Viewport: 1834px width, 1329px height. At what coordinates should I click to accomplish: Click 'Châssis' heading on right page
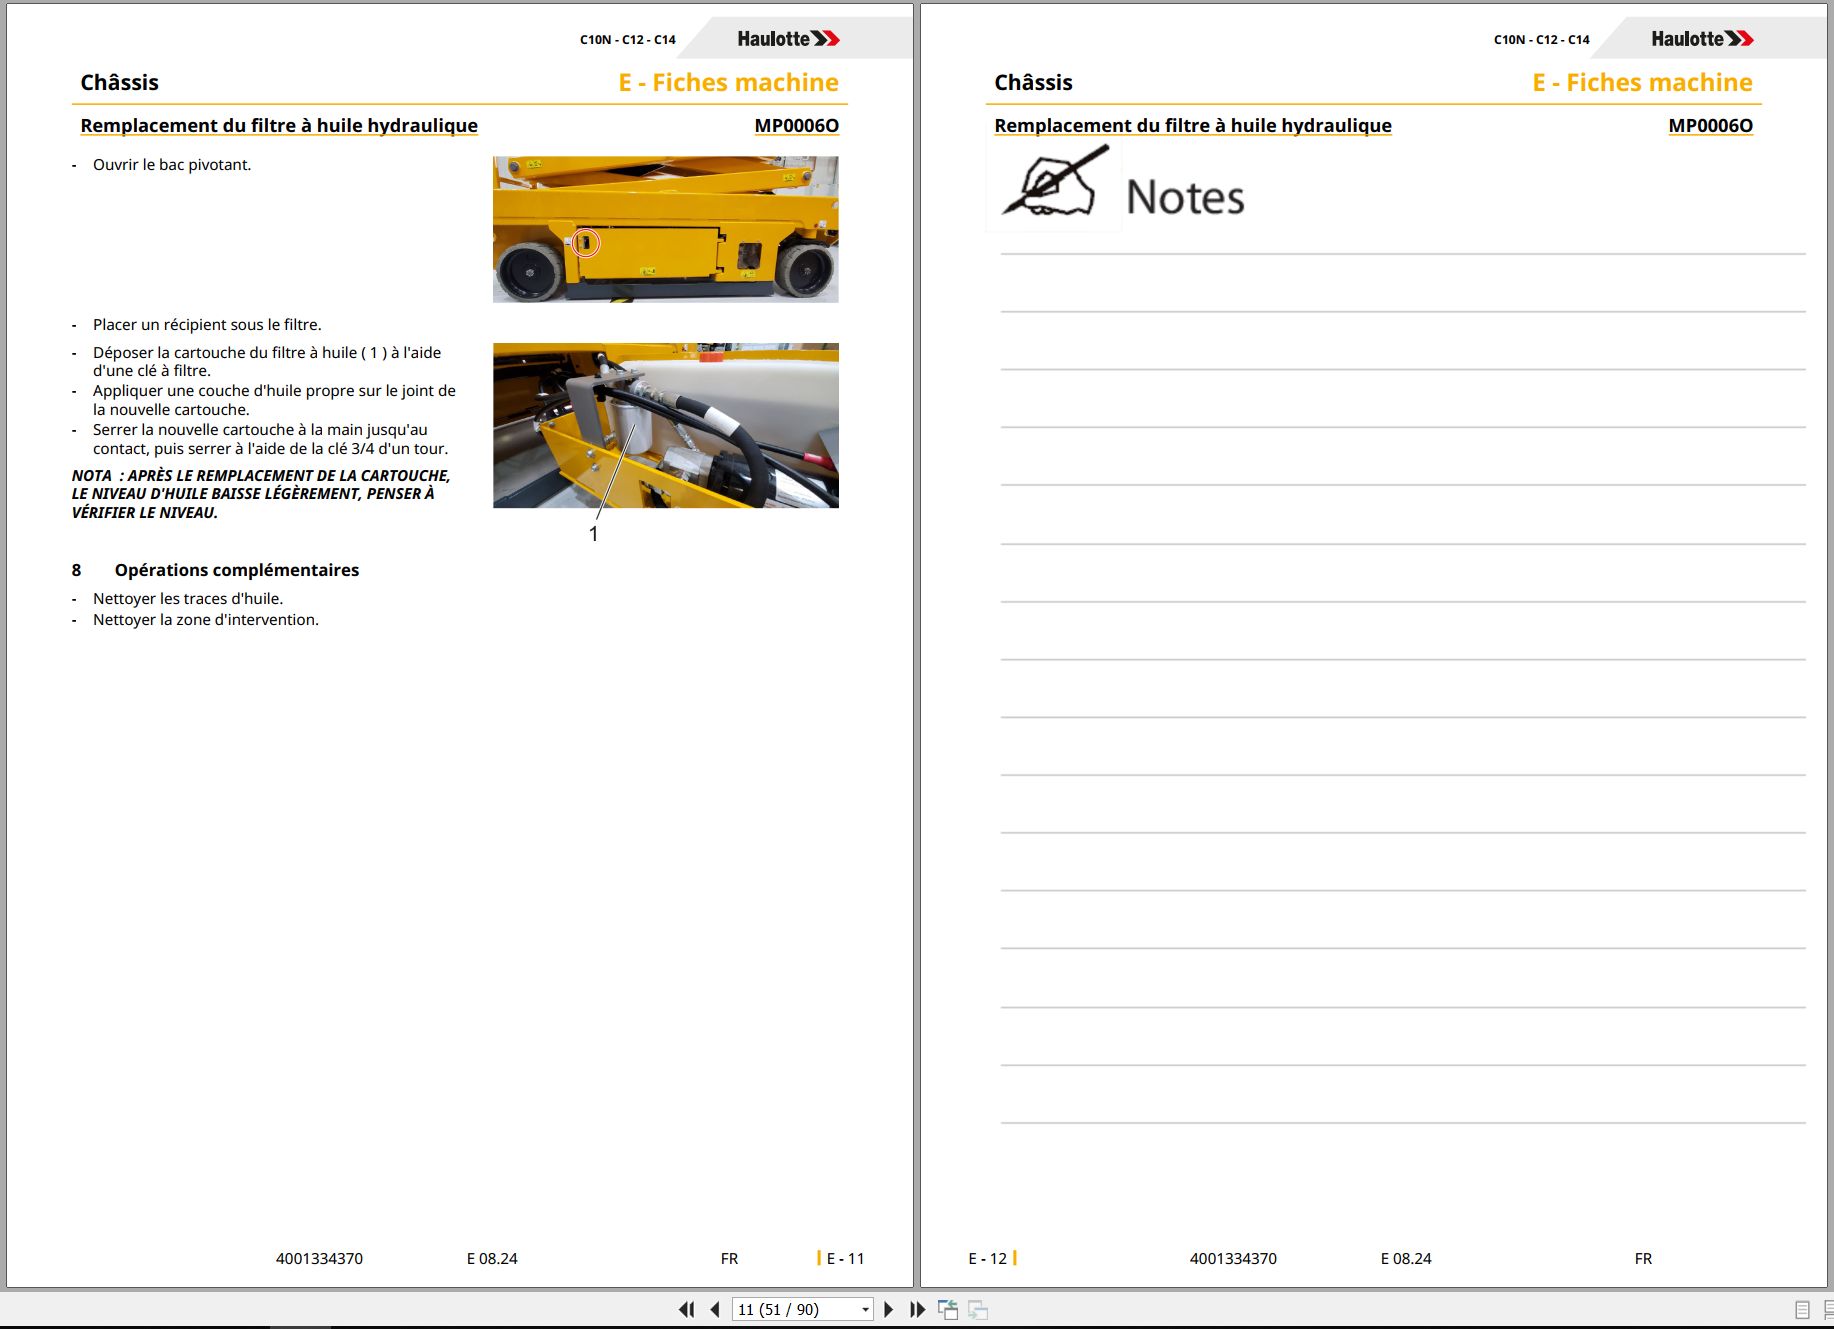(x=1033, y=82)
